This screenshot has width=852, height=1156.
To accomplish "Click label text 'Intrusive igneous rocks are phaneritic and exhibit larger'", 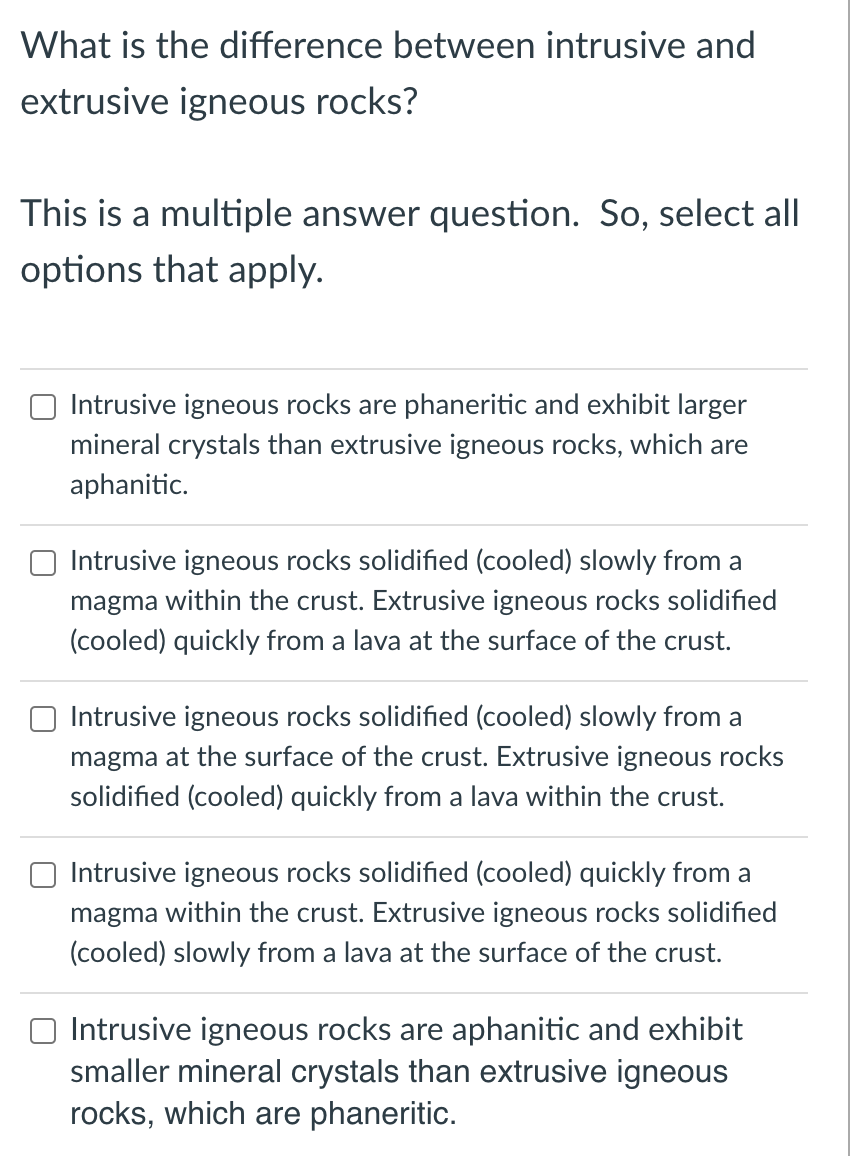I will pos(408,405).
